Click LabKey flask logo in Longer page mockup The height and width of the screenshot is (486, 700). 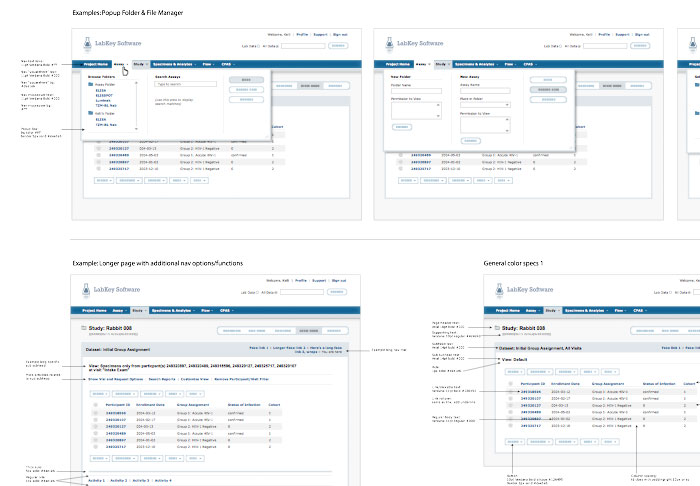pos(86,290)
